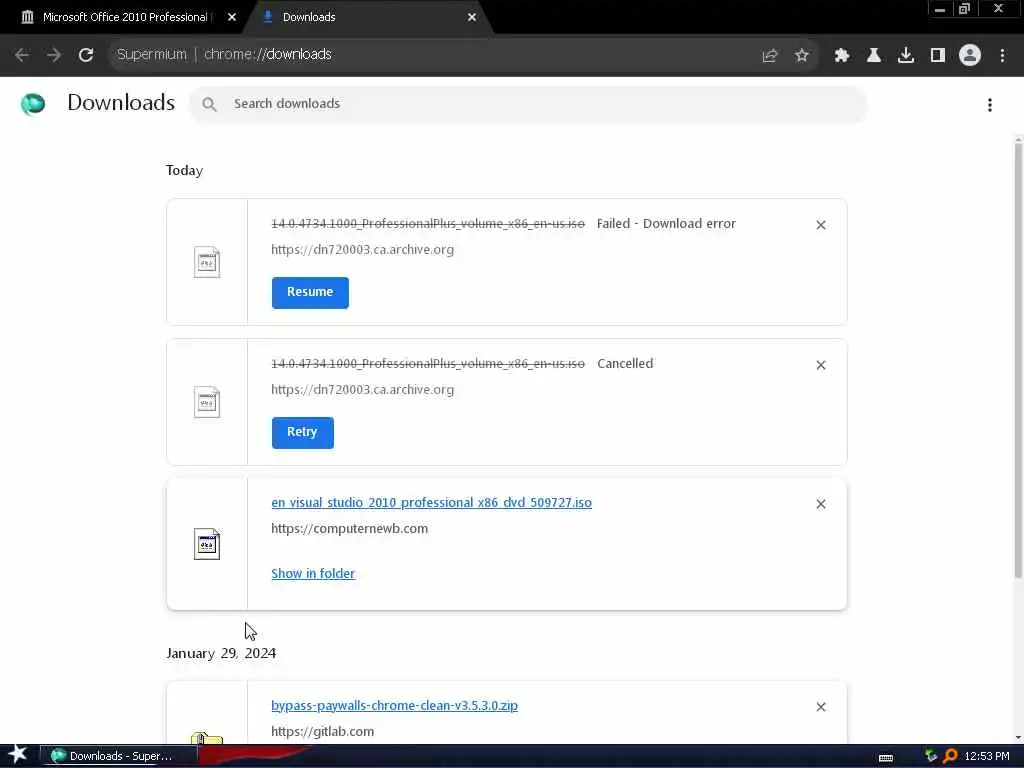
Task: Close the Downloads tab
Action: click(472, 18)
